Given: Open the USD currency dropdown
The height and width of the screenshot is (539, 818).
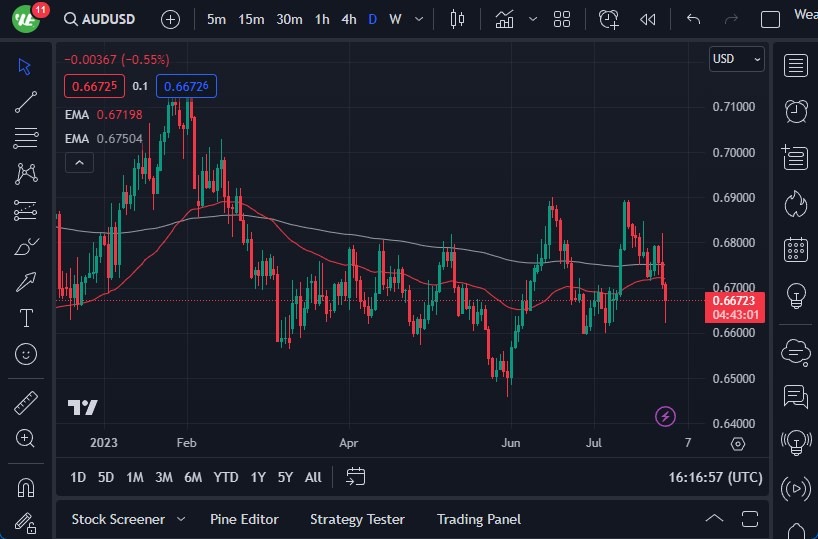Looking at the screenshot, I should pyautogui.click(x=736, y=59).
